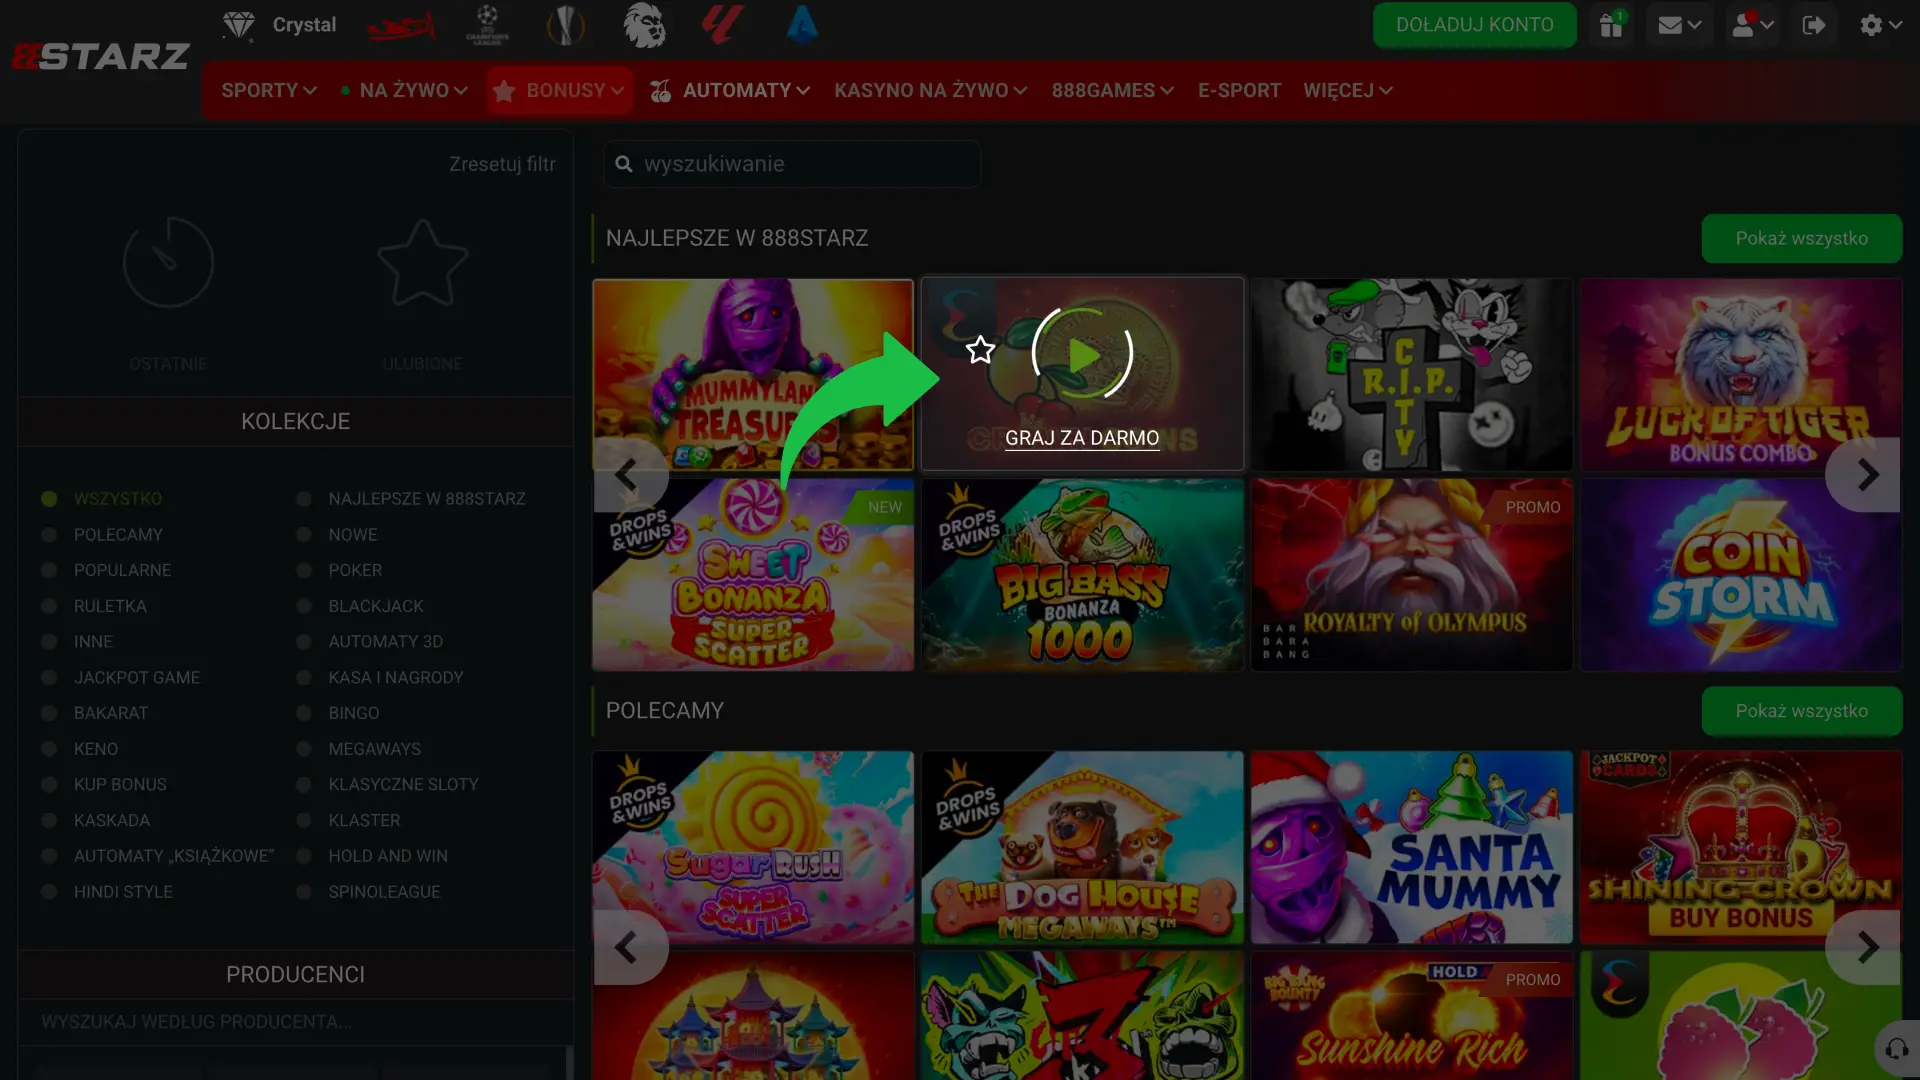Open the E-Sport menu item
The image size is (1920, 1080).
(x=1239, y=90)
